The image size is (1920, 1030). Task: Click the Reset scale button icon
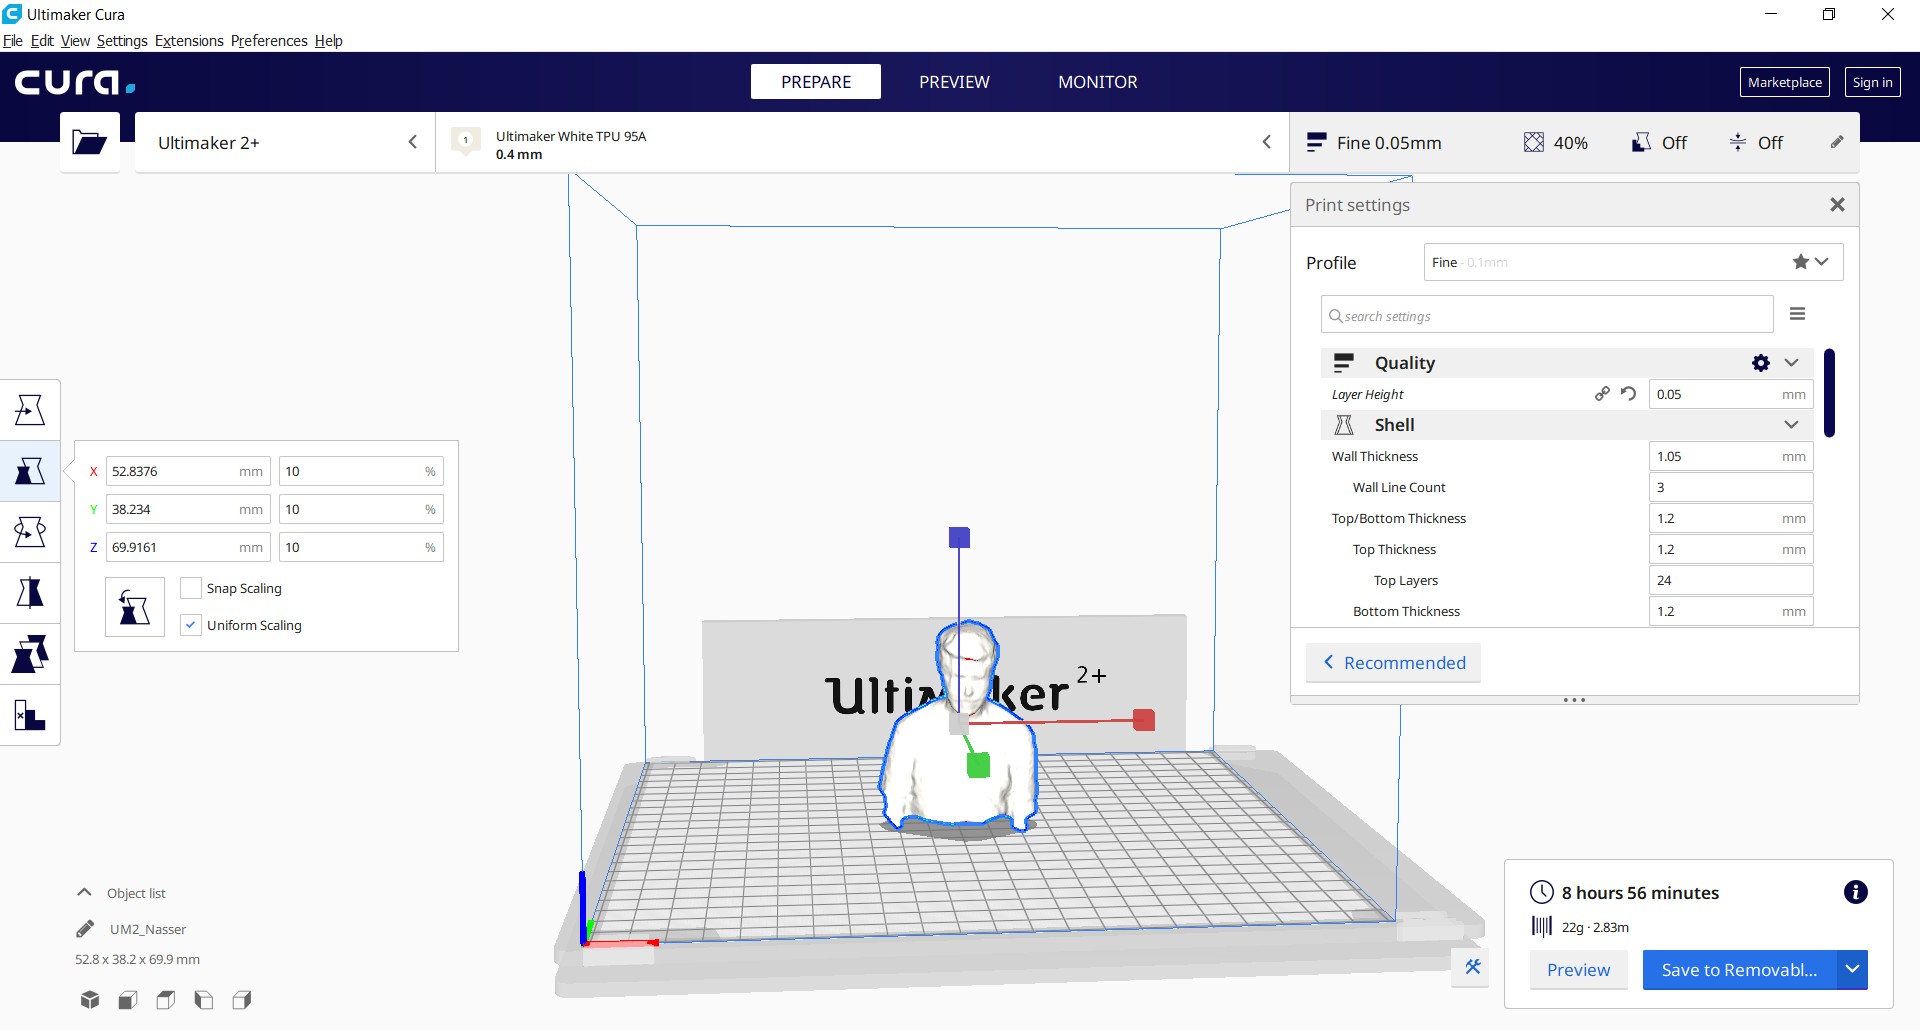click(135, 607)
